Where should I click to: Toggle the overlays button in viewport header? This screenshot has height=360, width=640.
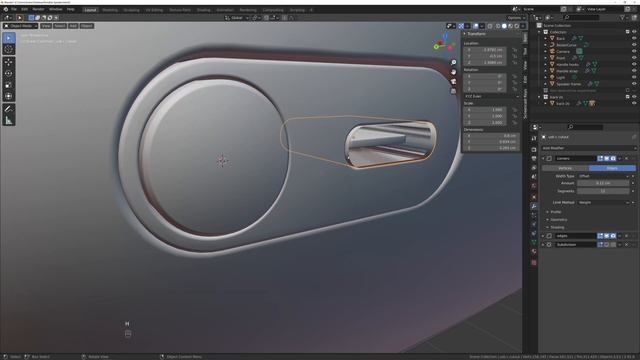(476, 26)
